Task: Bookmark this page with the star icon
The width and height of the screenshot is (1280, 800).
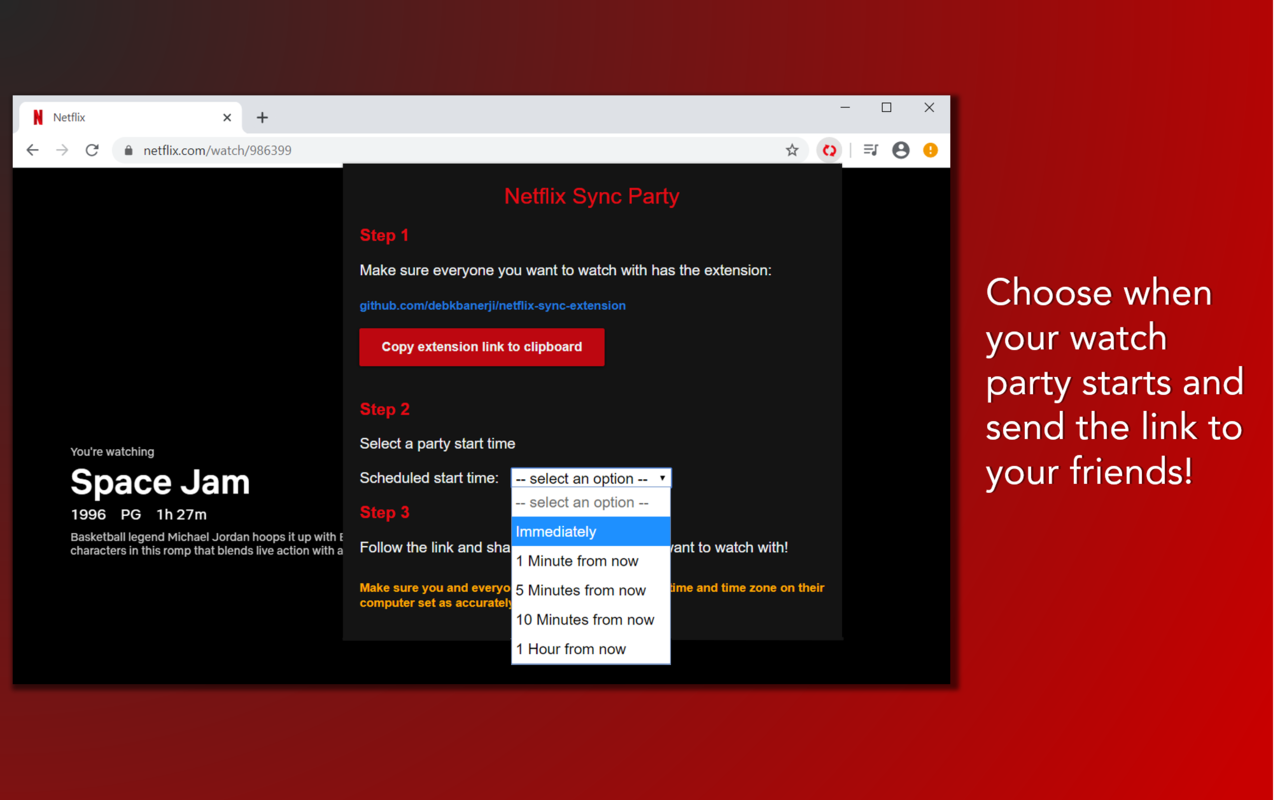Action: [x=792, y=150]
